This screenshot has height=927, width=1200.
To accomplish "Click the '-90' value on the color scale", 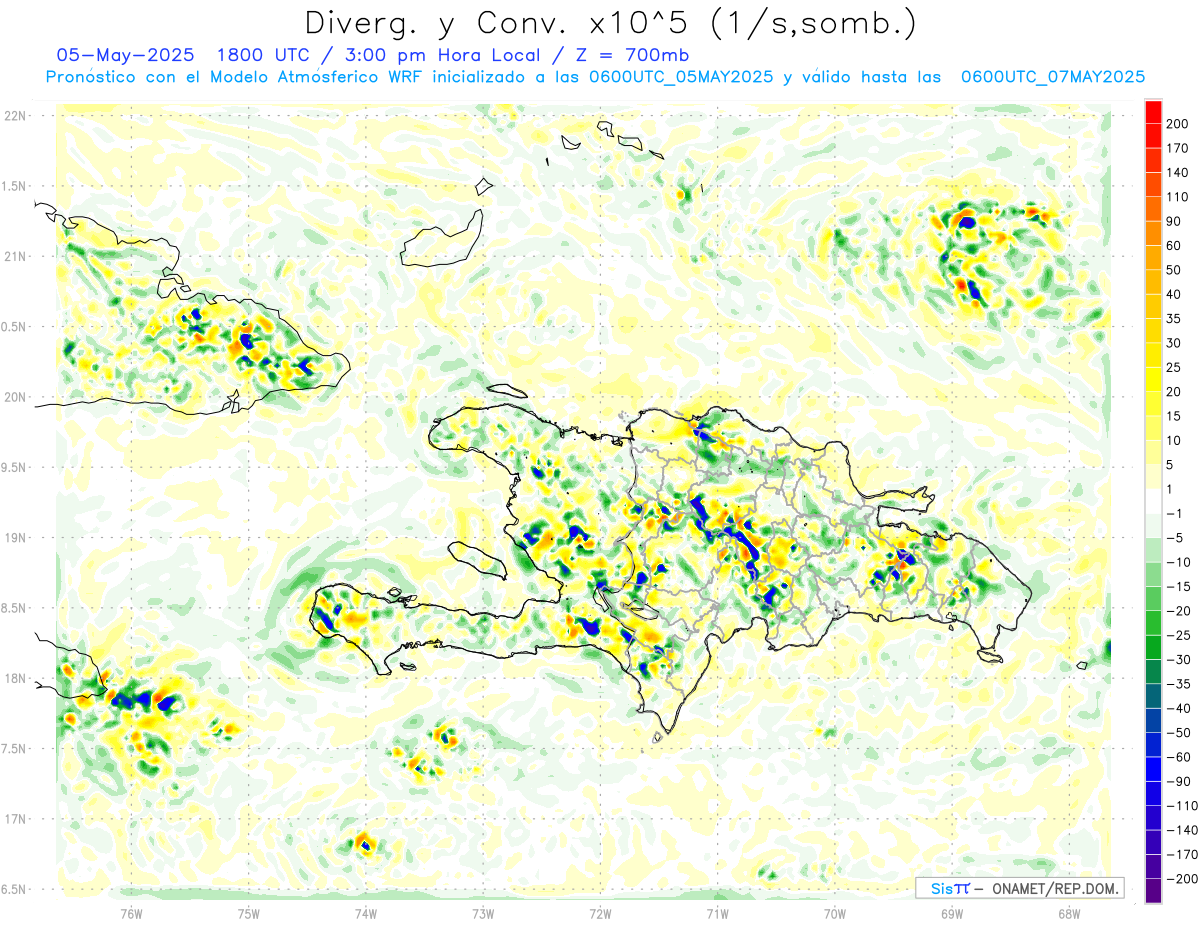I will [1178, 781].
